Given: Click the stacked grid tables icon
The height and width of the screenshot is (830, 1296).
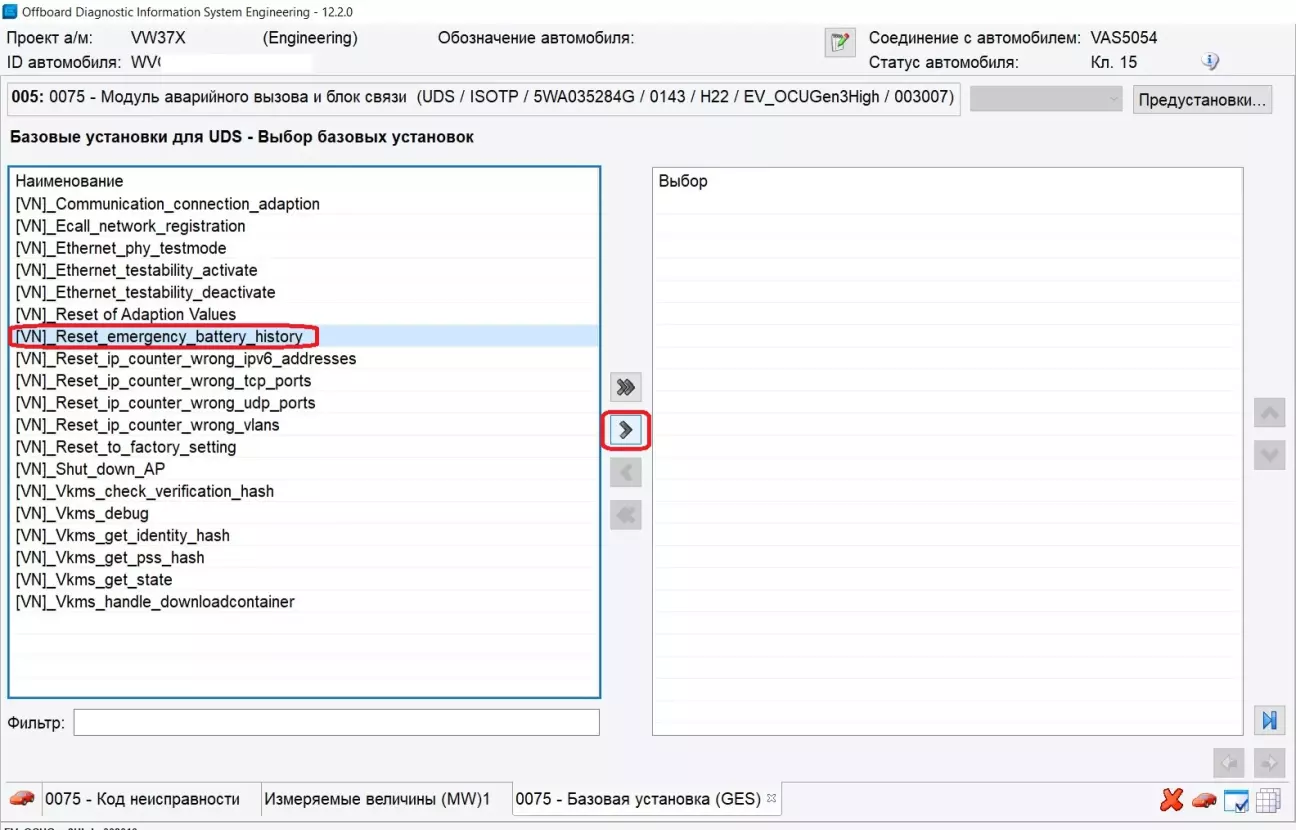Looking at the screenshot, I should pyautogui.click(x=1268, y=800).
